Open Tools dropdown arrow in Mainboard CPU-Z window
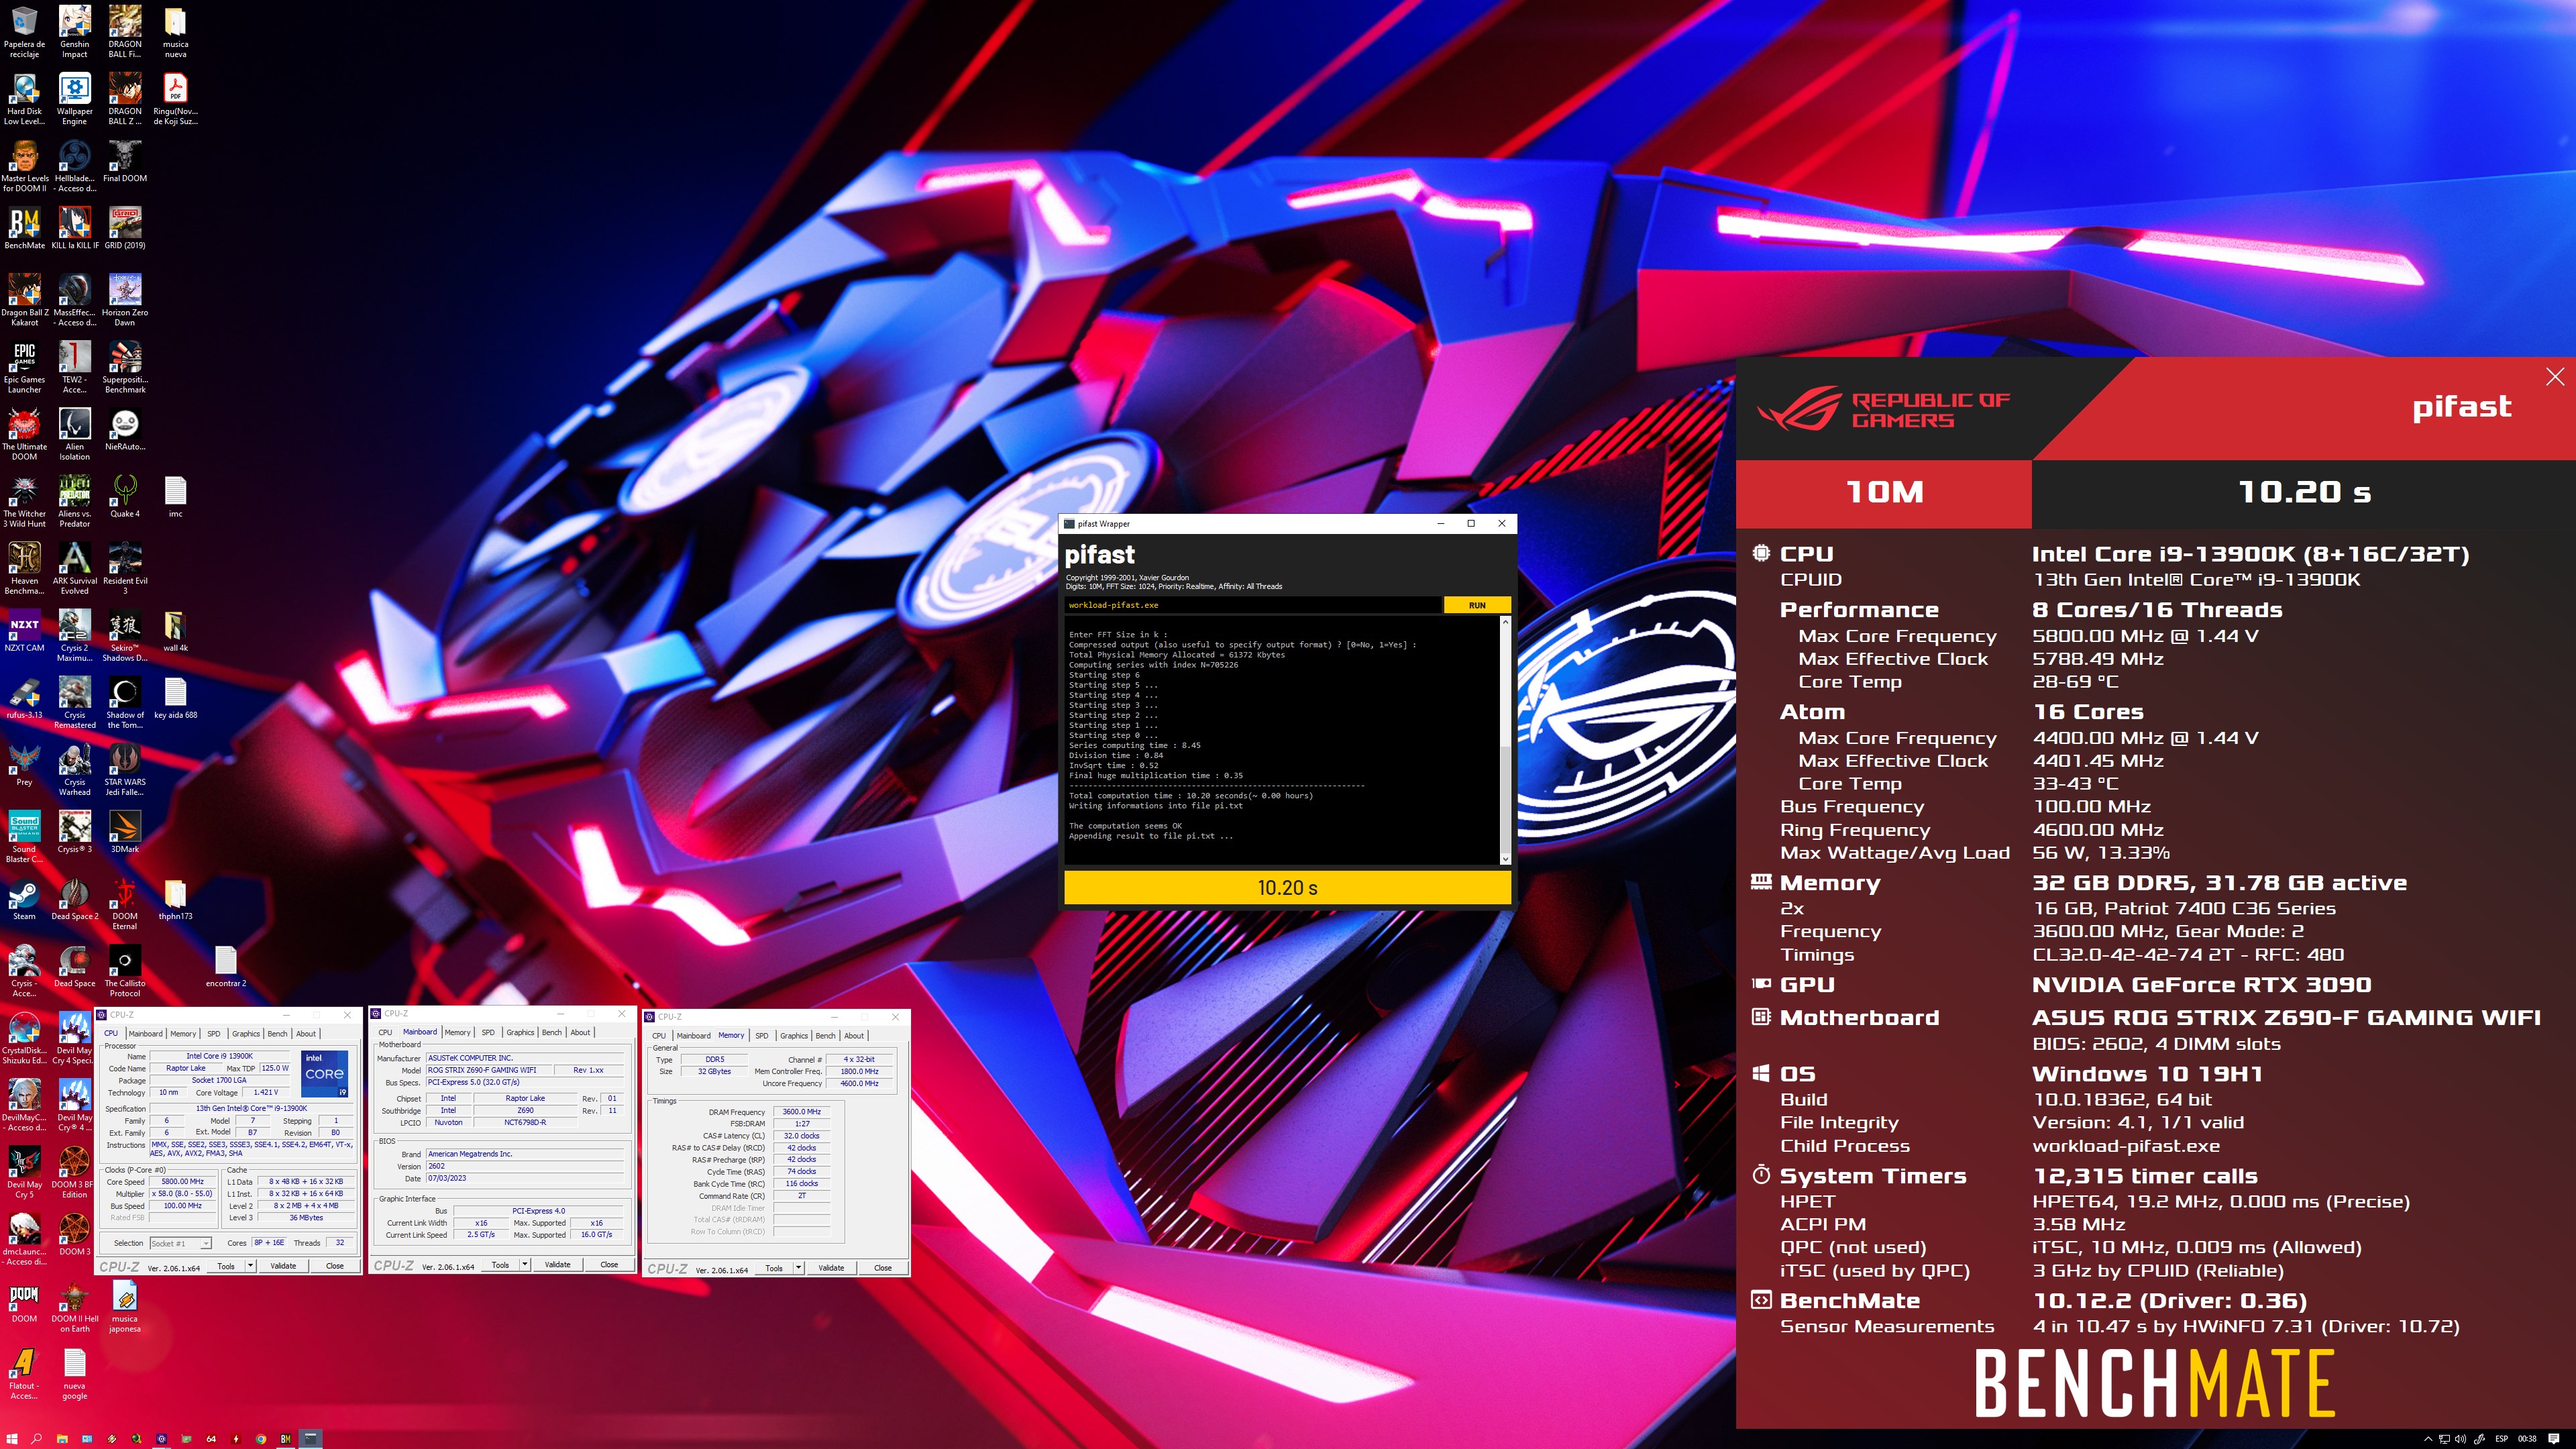This screenshot has height=1449, width=2576. click(524, 1264)
